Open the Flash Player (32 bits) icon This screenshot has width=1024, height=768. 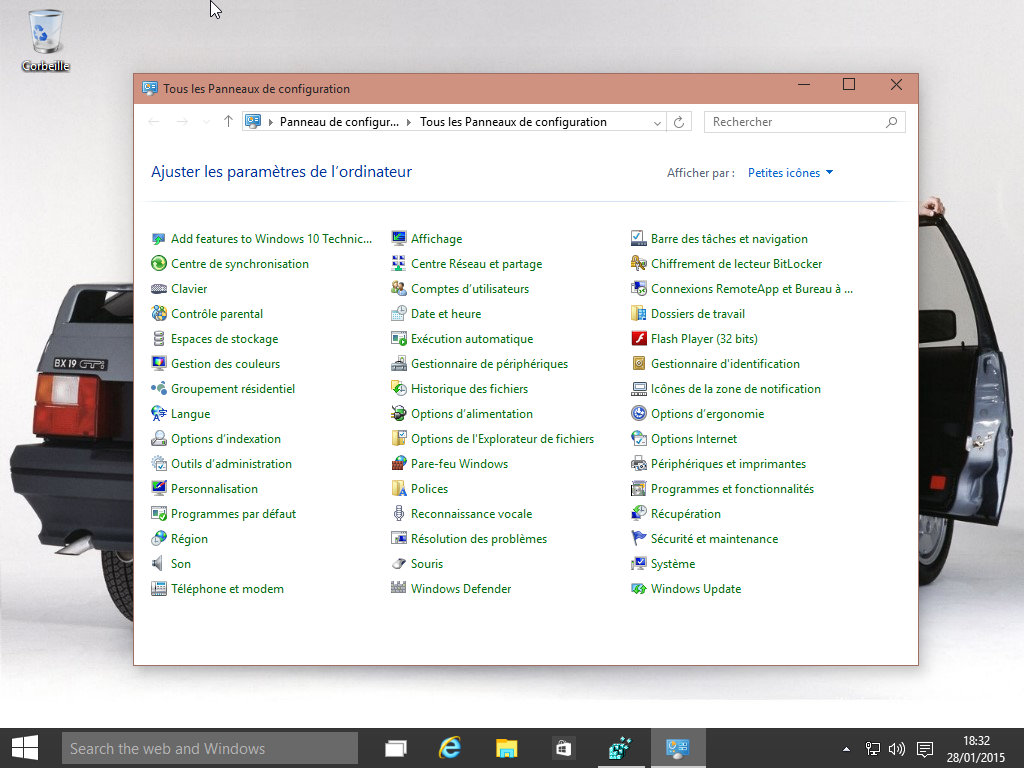coord(639,339)
